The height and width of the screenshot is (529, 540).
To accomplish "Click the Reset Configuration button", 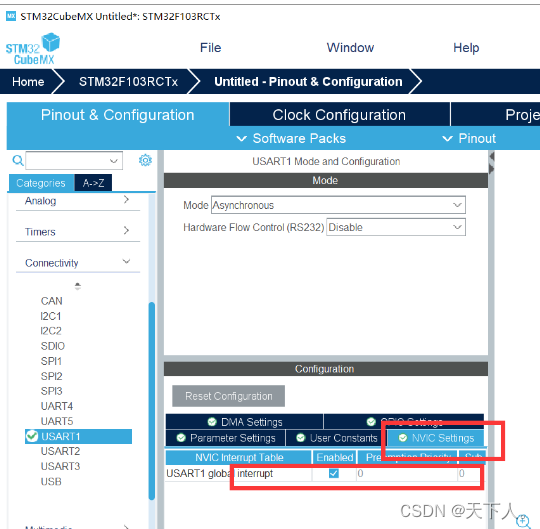I will pyautogui.click(x=228, y=396).
